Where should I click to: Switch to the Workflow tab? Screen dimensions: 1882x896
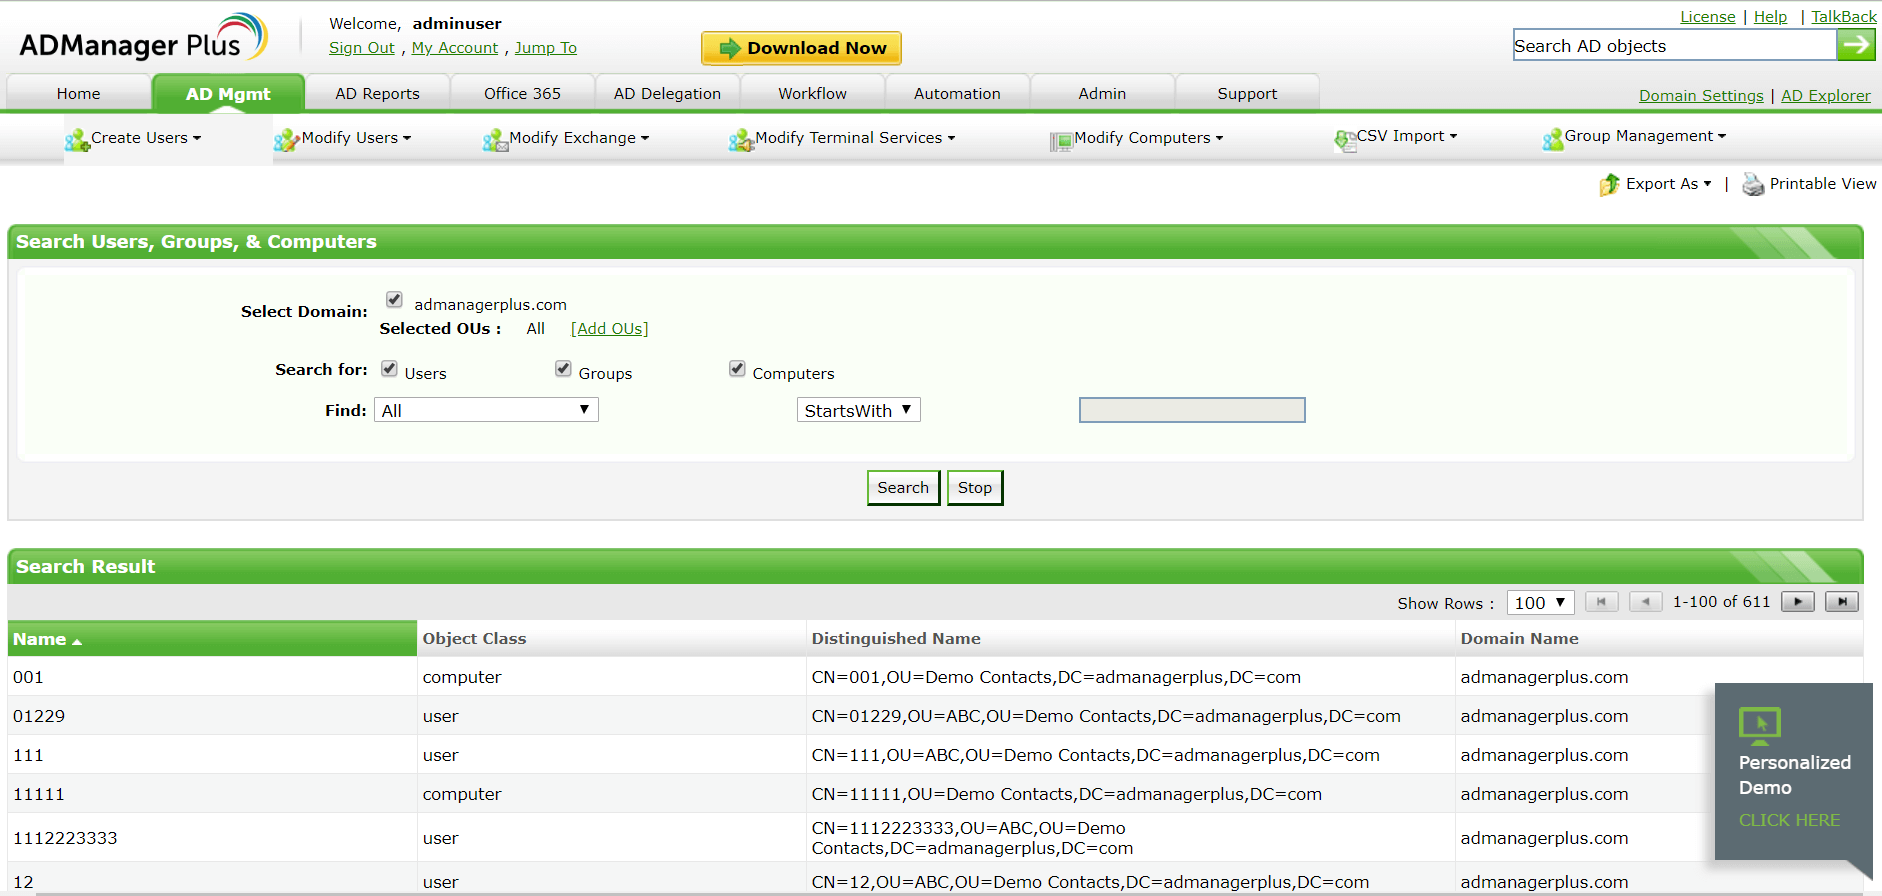point(813,93)
